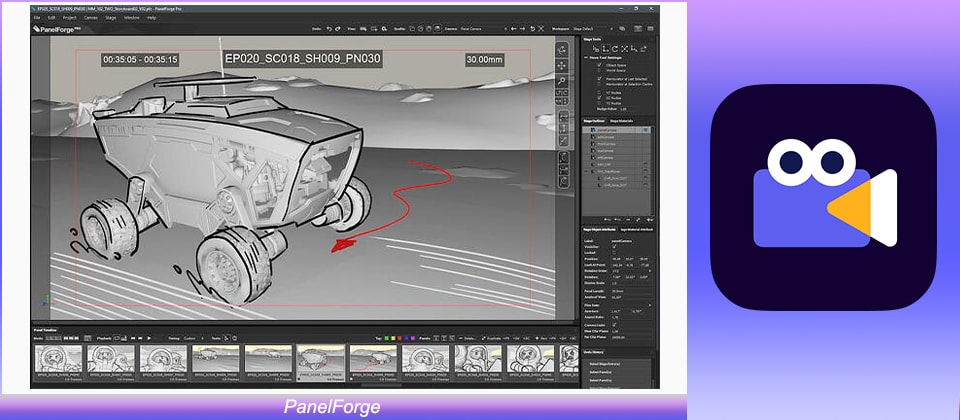The width and height of the screenshot is (960, 420).
Task: Switch to Stage Object Attributes tab
Action: coord(599,230)
